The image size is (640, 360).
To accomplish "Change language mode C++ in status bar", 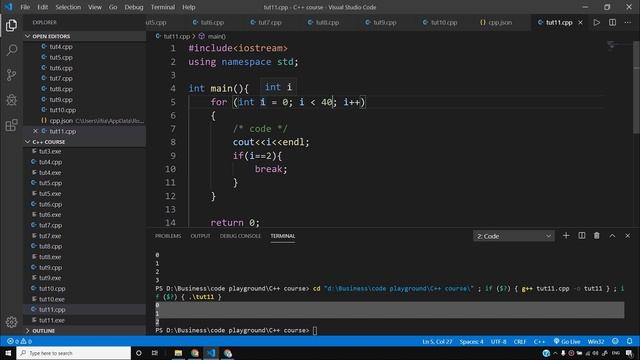I will click(x=539, y=341).
